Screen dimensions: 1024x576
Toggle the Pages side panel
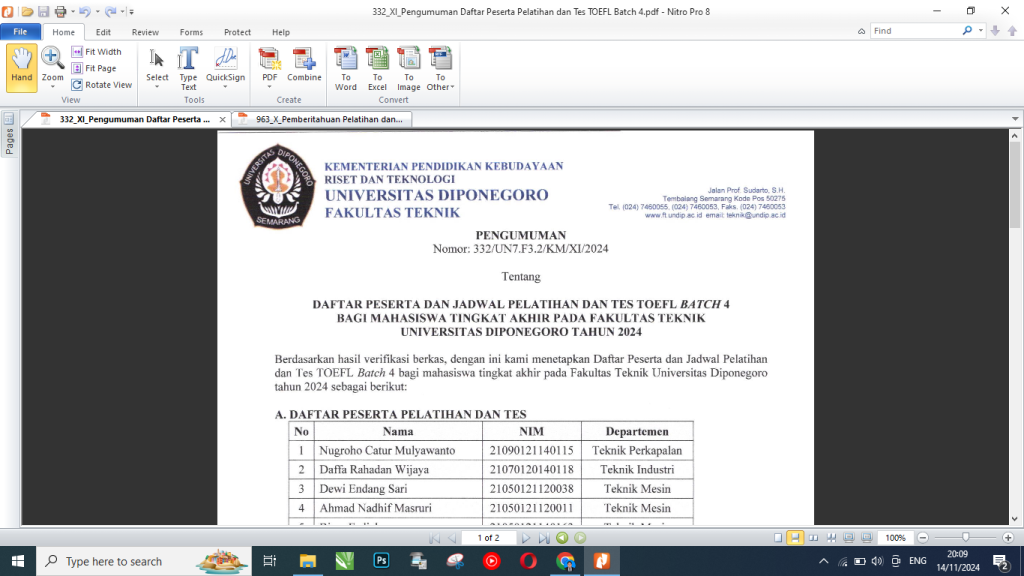(9, 133)
